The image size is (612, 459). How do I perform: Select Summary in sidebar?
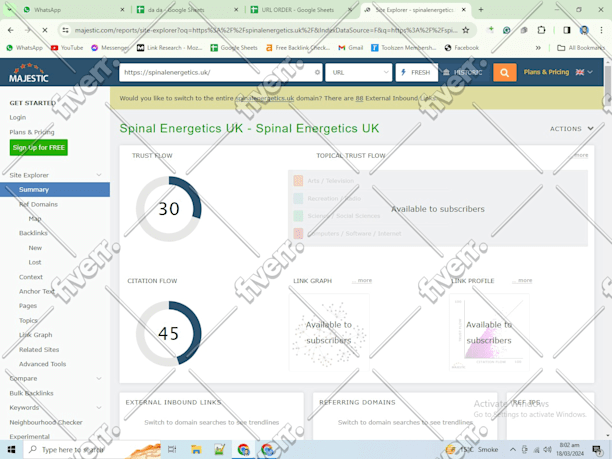pos(55,190)
